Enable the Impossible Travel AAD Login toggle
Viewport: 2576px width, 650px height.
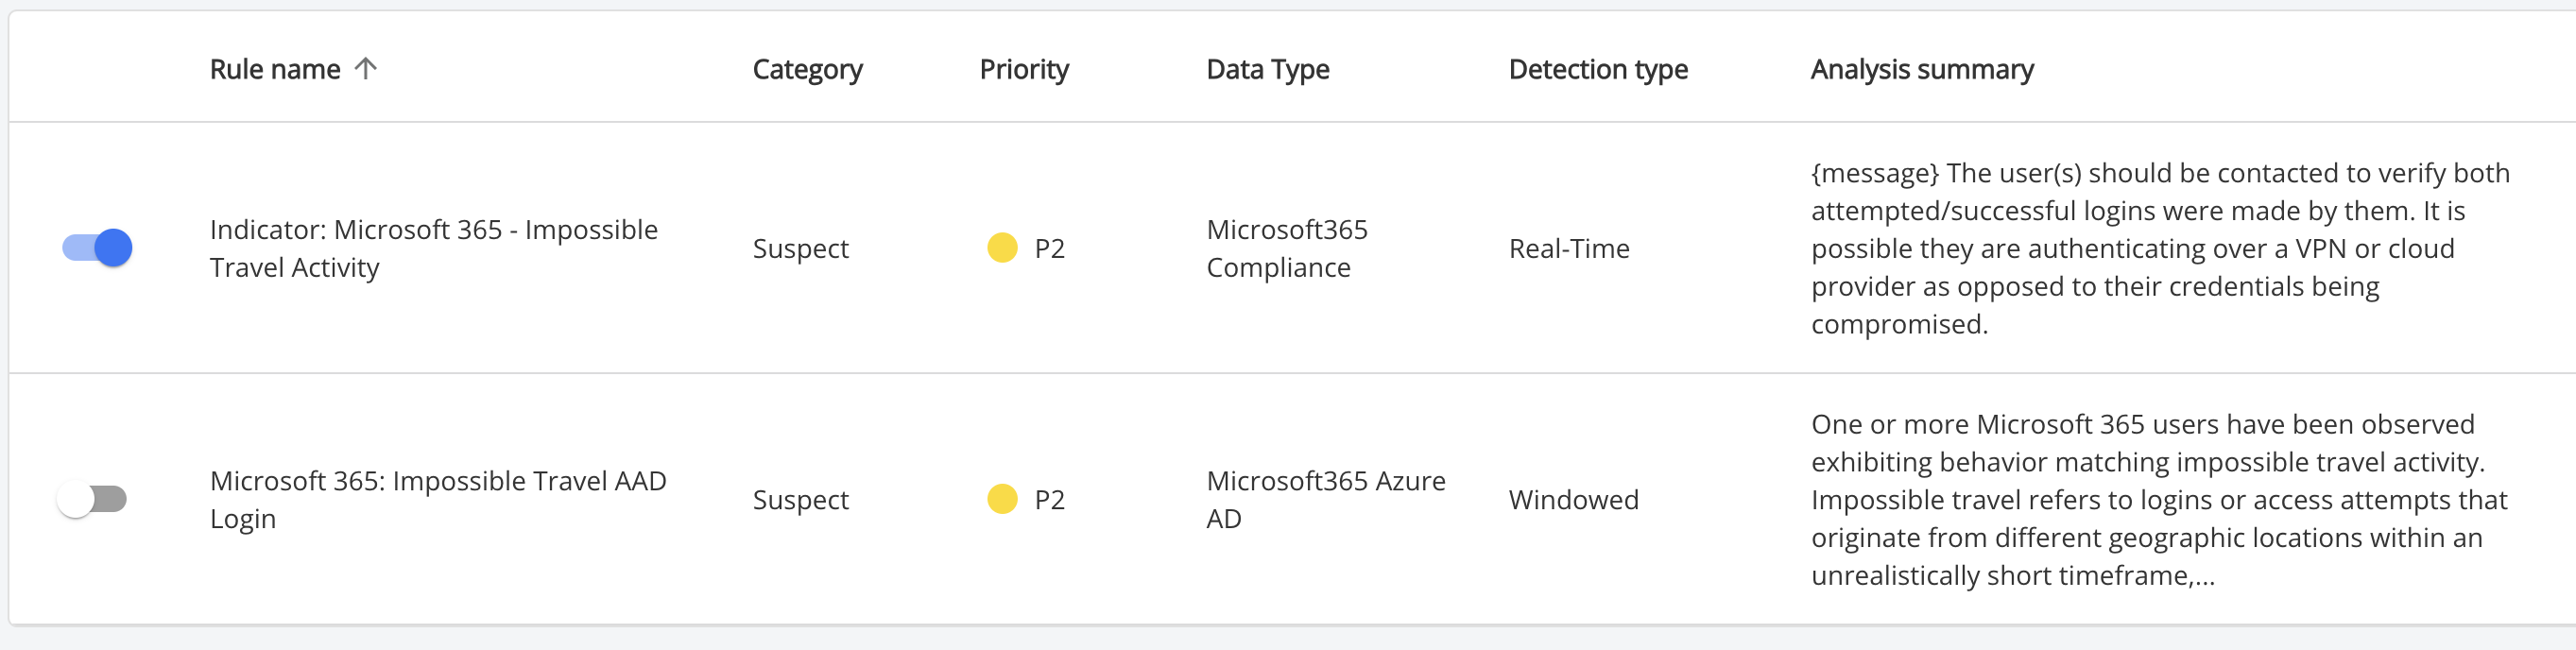[92, 499]
